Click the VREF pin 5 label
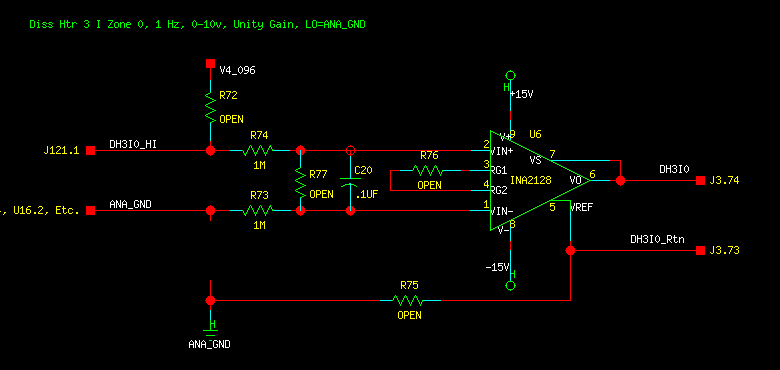 coord(581,207)
